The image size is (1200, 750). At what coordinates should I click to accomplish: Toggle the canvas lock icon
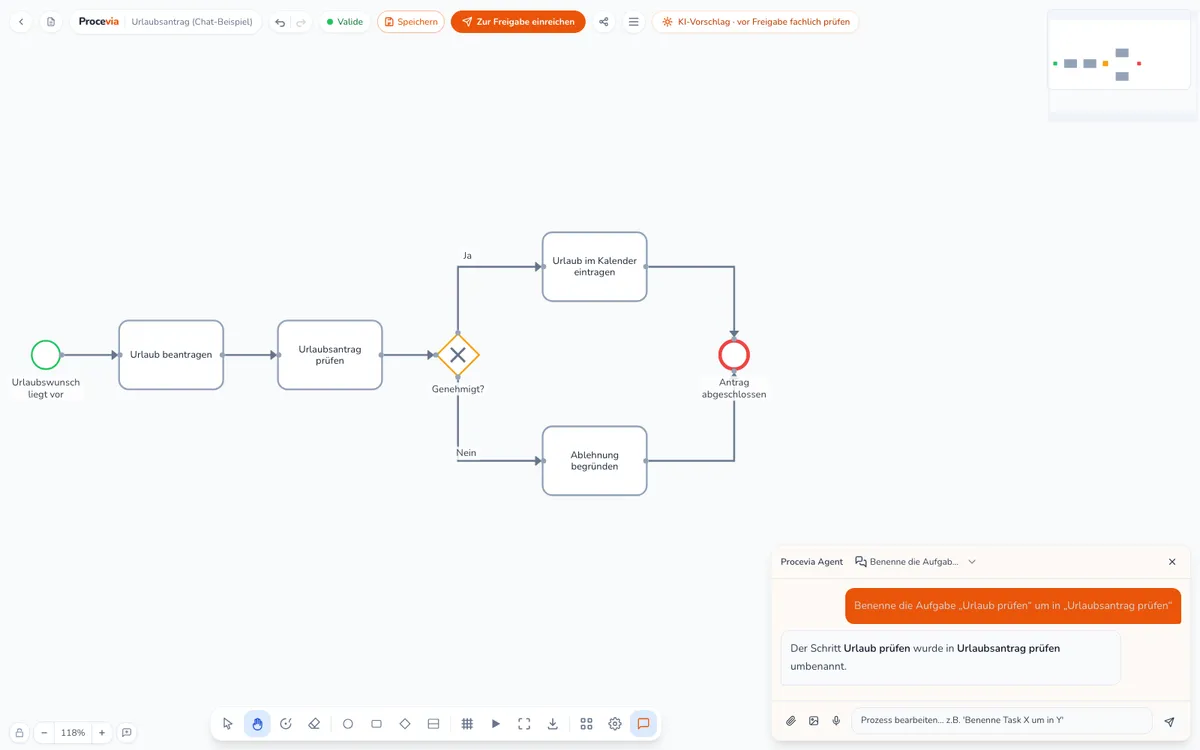19,733
